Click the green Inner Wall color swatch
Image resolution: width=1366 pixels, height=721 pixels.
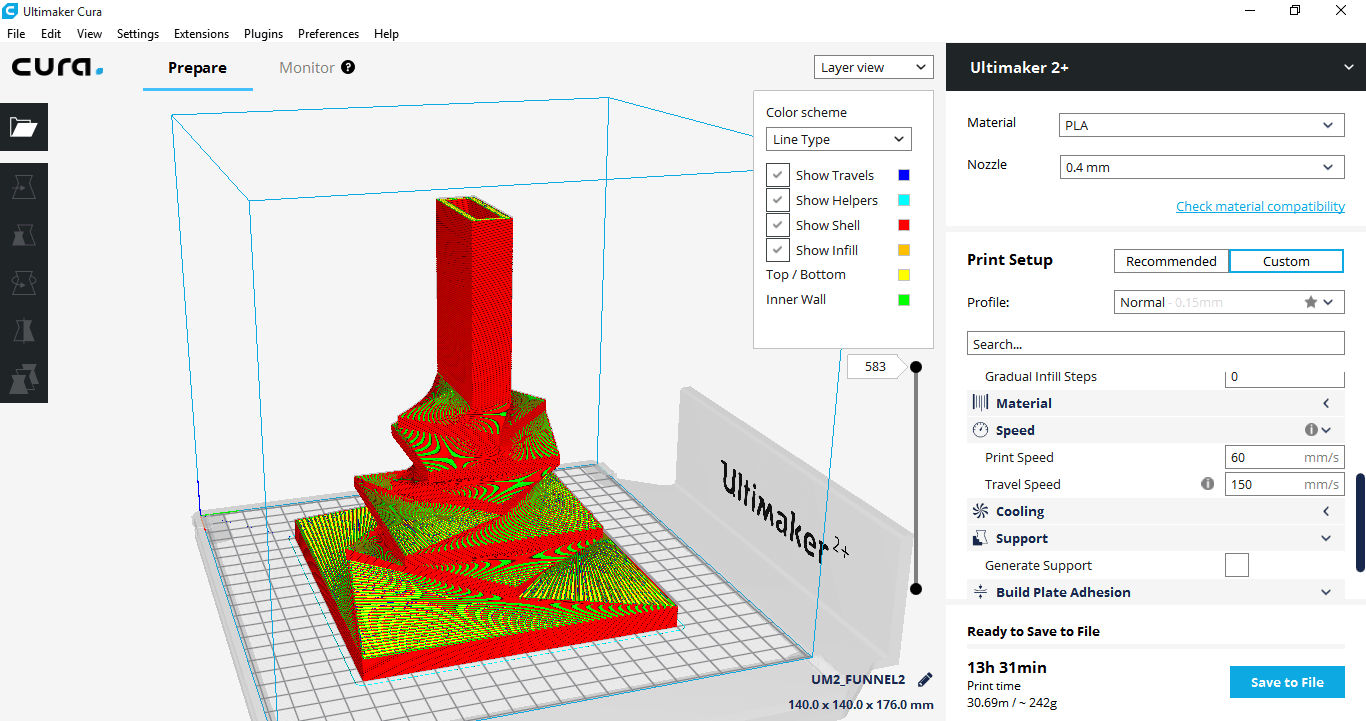pos(904,299)
